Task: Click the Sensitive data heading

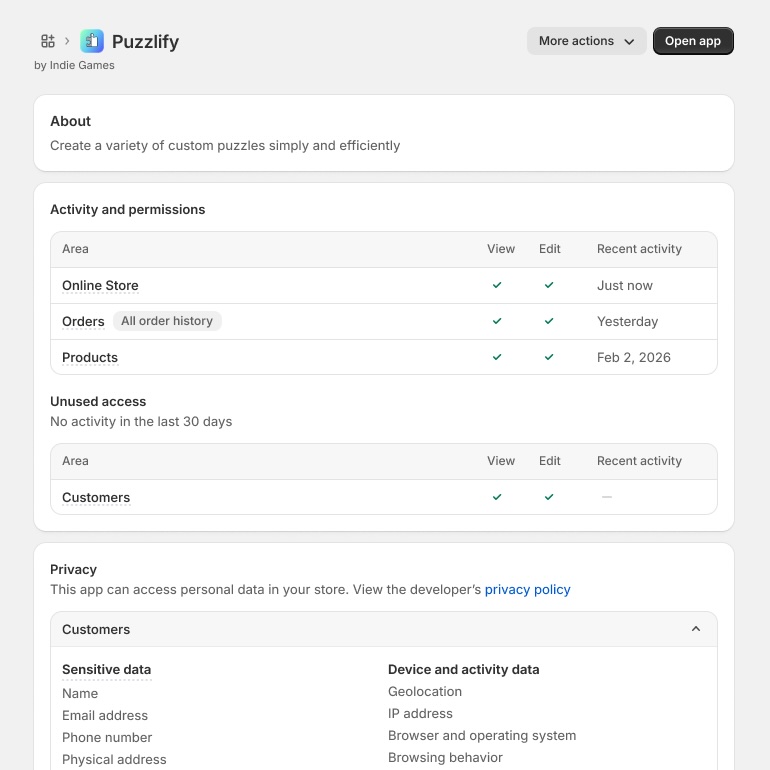Action: tap(107, 669)
